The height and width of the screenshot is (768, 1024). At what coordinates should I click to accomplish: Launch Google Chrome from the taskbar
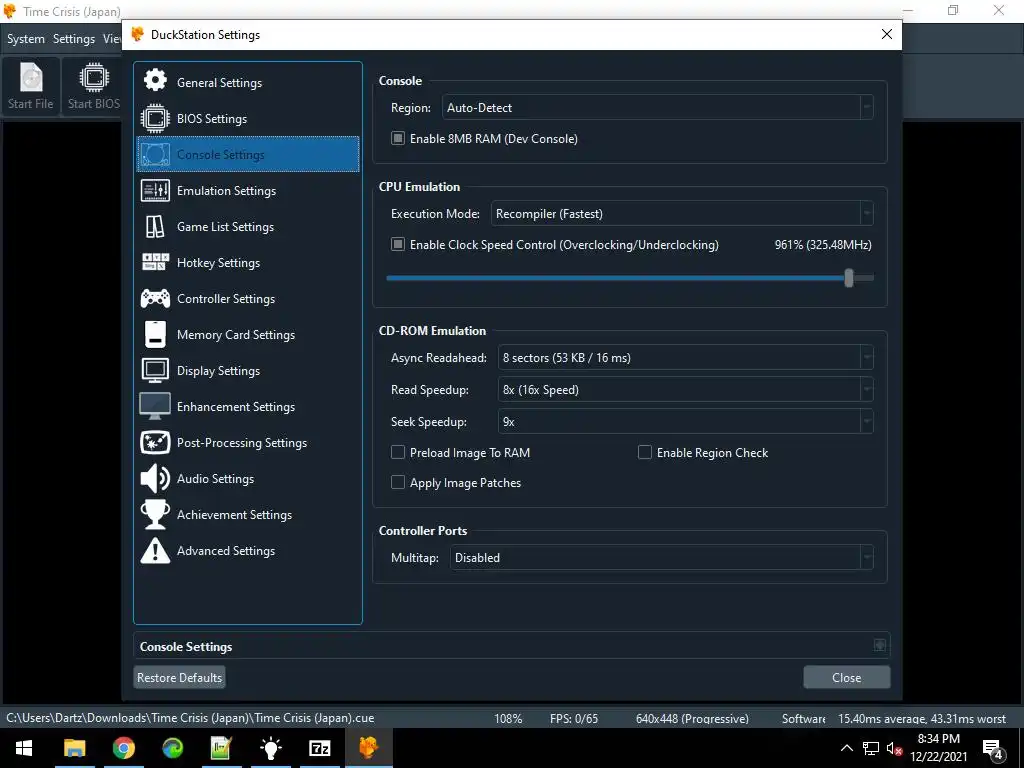click(x=123, y=748)
